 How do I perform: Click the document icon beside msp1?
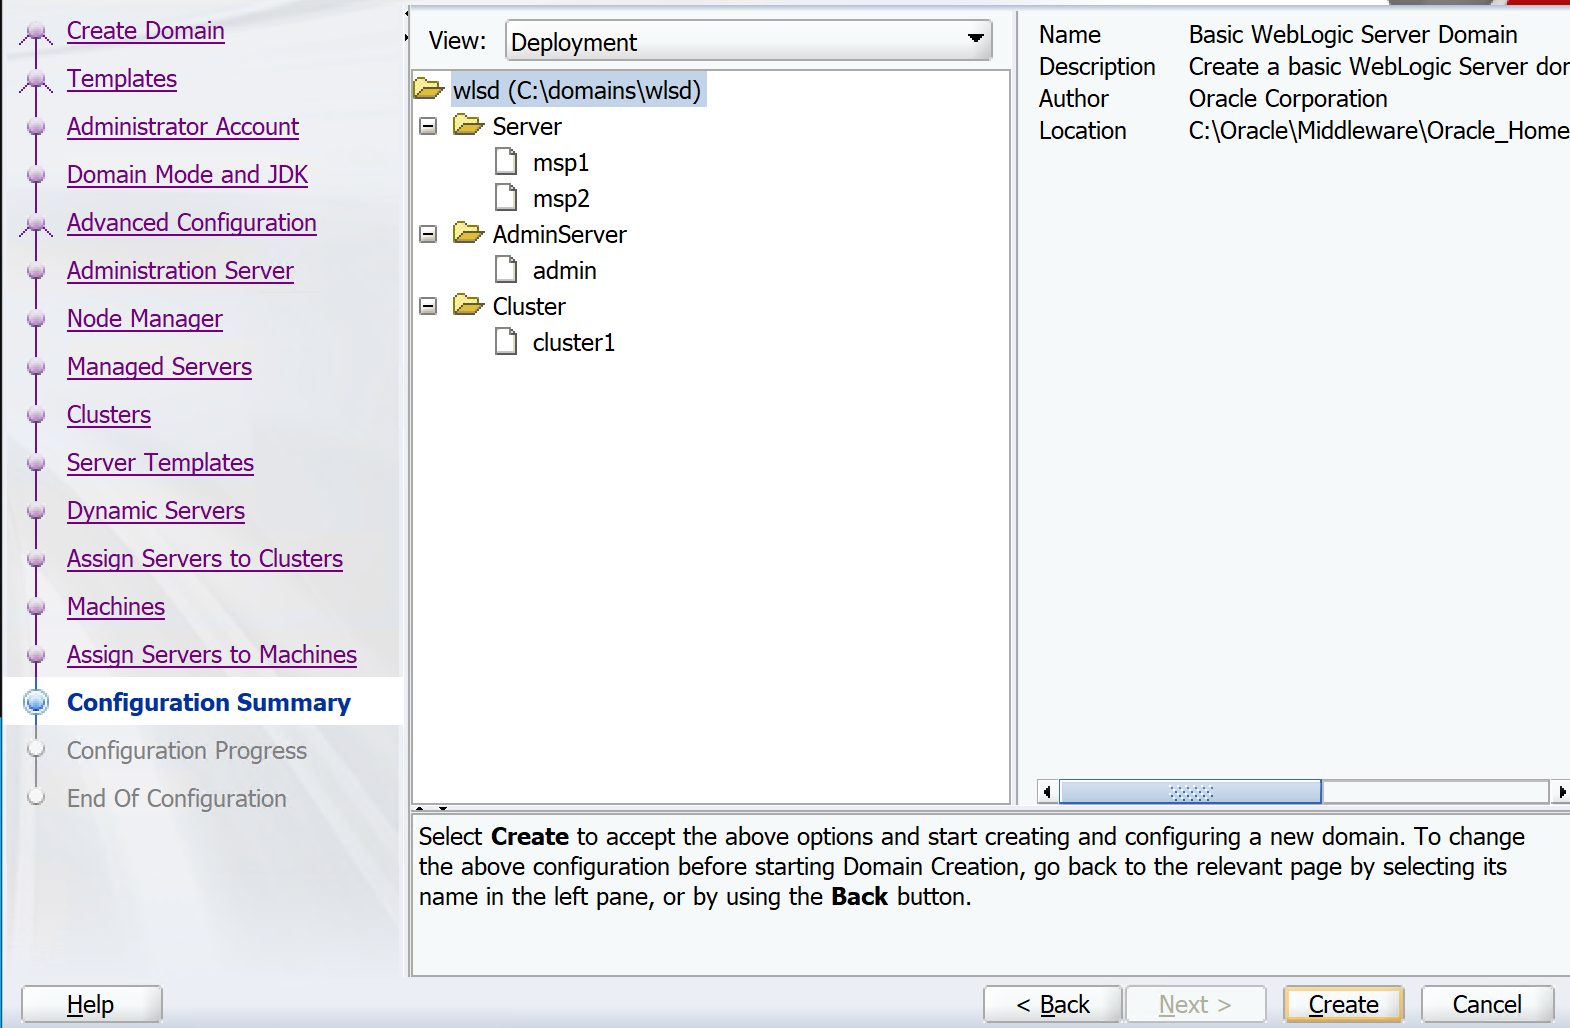coord(507,161)
